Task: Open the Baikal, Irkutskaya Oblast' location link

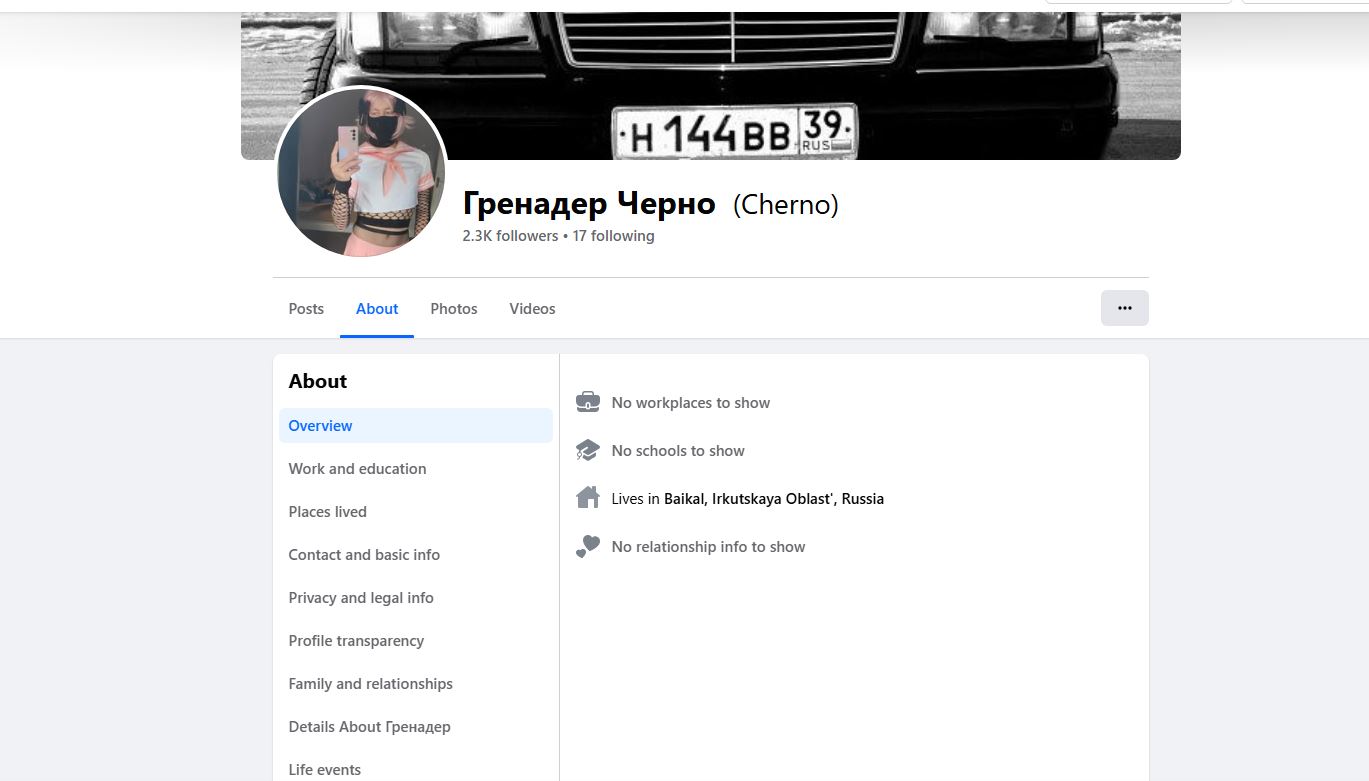Action: tap(774, 499)
